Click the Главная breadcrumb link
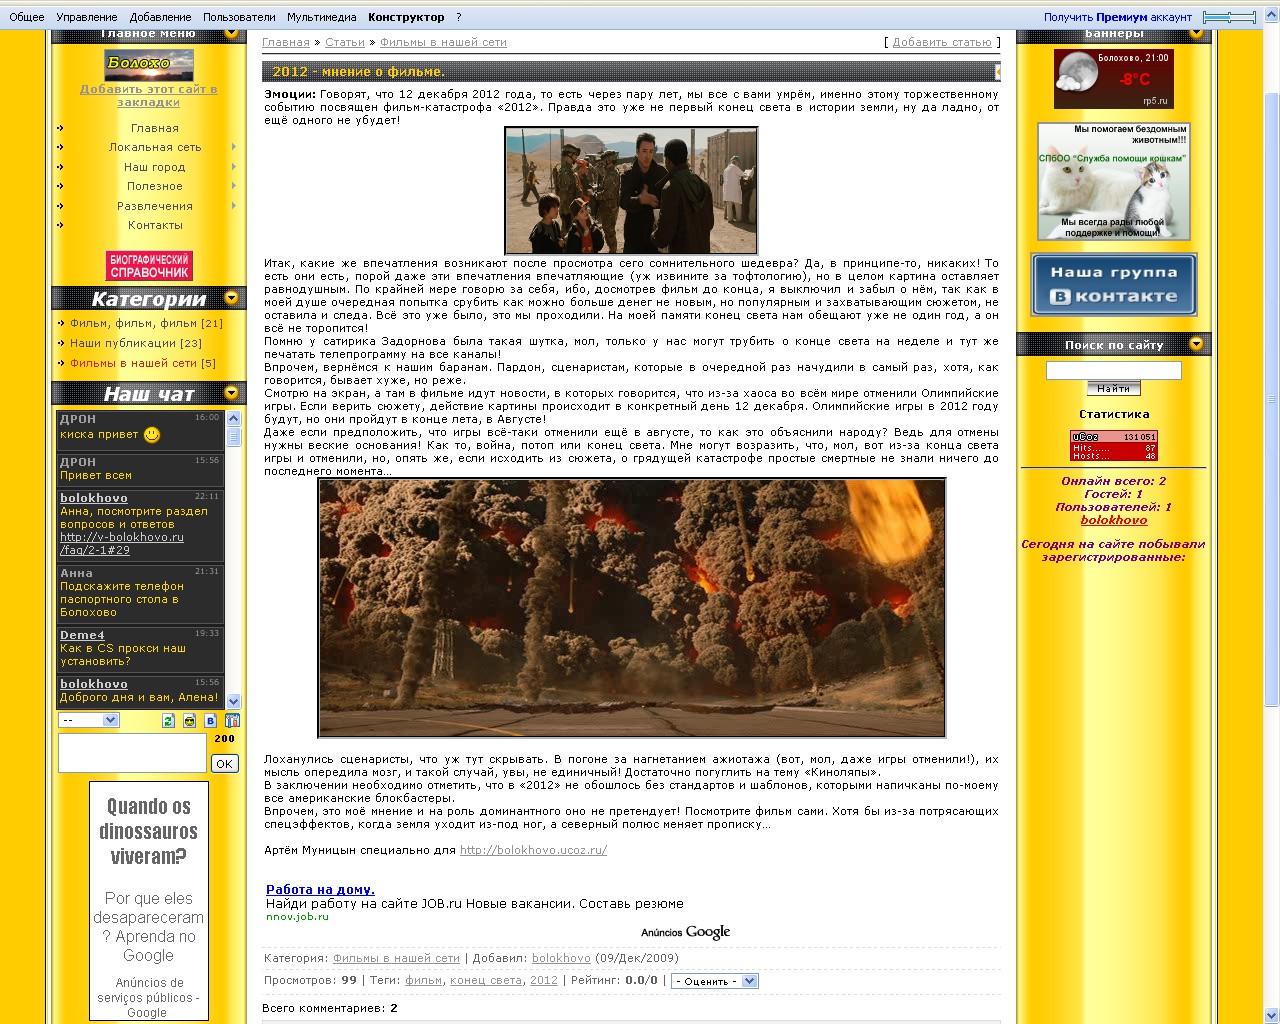1280x1024 pixels. coord(286,42)
